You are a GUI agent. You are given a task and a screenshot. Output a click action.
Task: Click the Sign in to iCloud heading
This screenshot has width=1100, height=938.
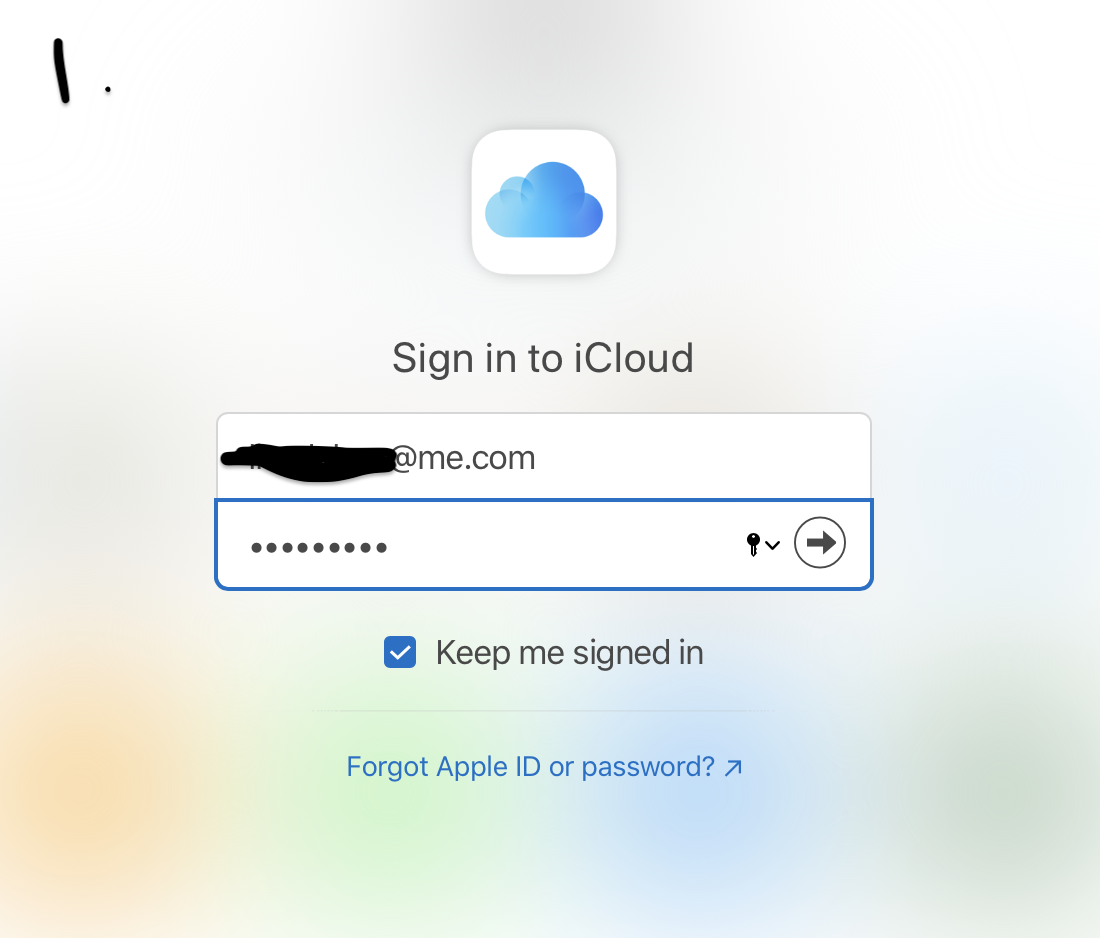click(x=543, y=359)
